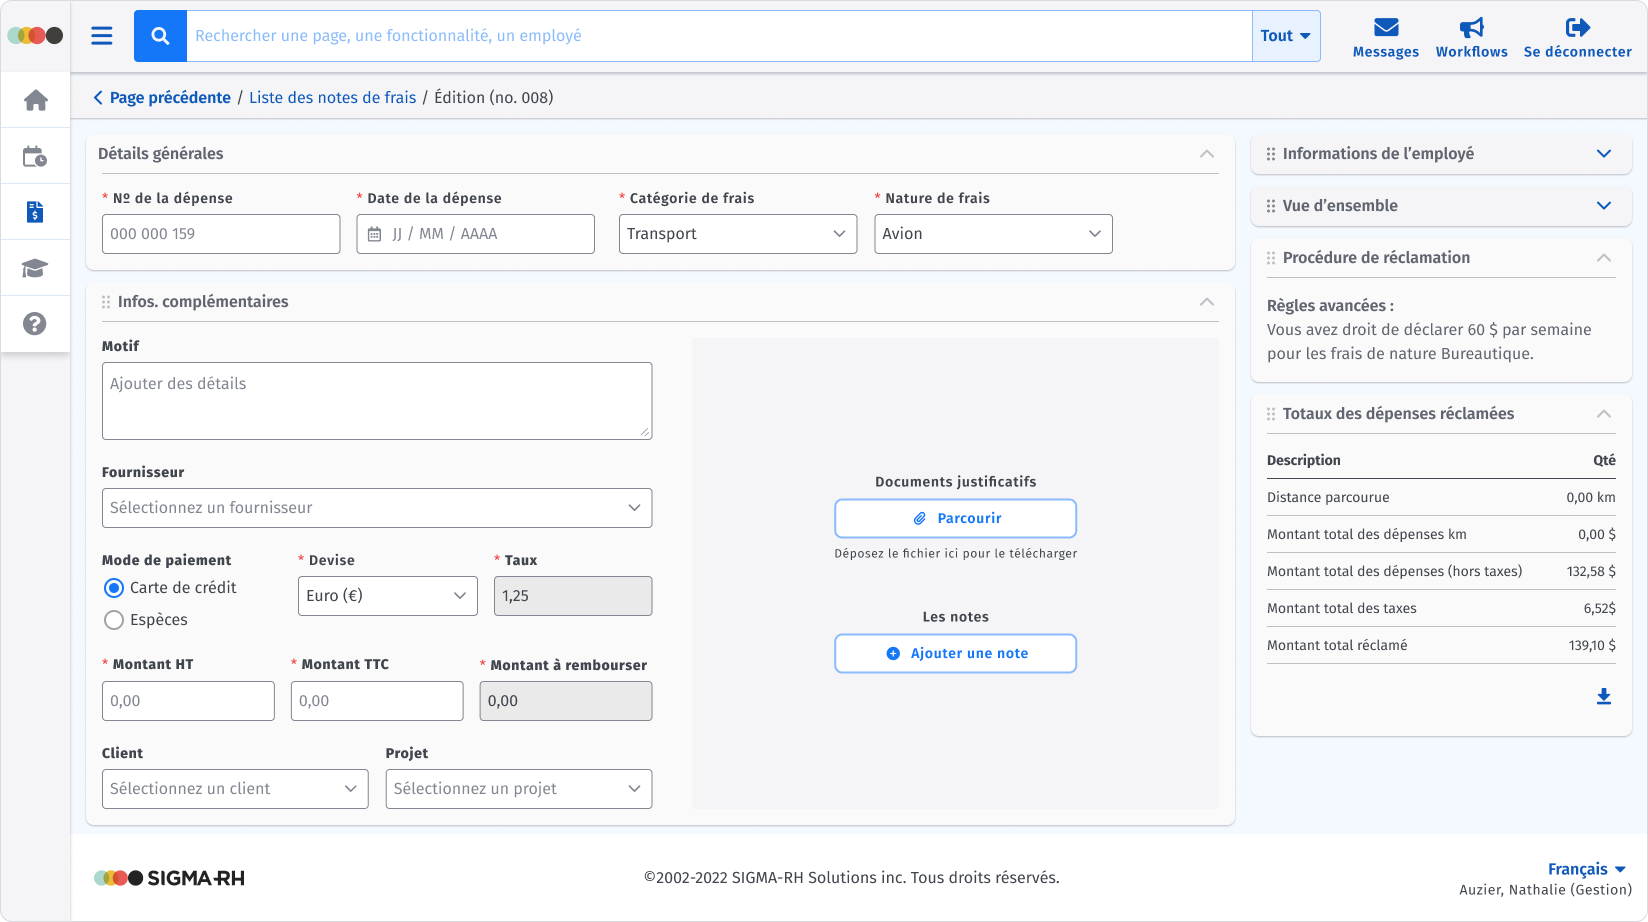Open the Tout search filter dropdown

coord(1286,35)
